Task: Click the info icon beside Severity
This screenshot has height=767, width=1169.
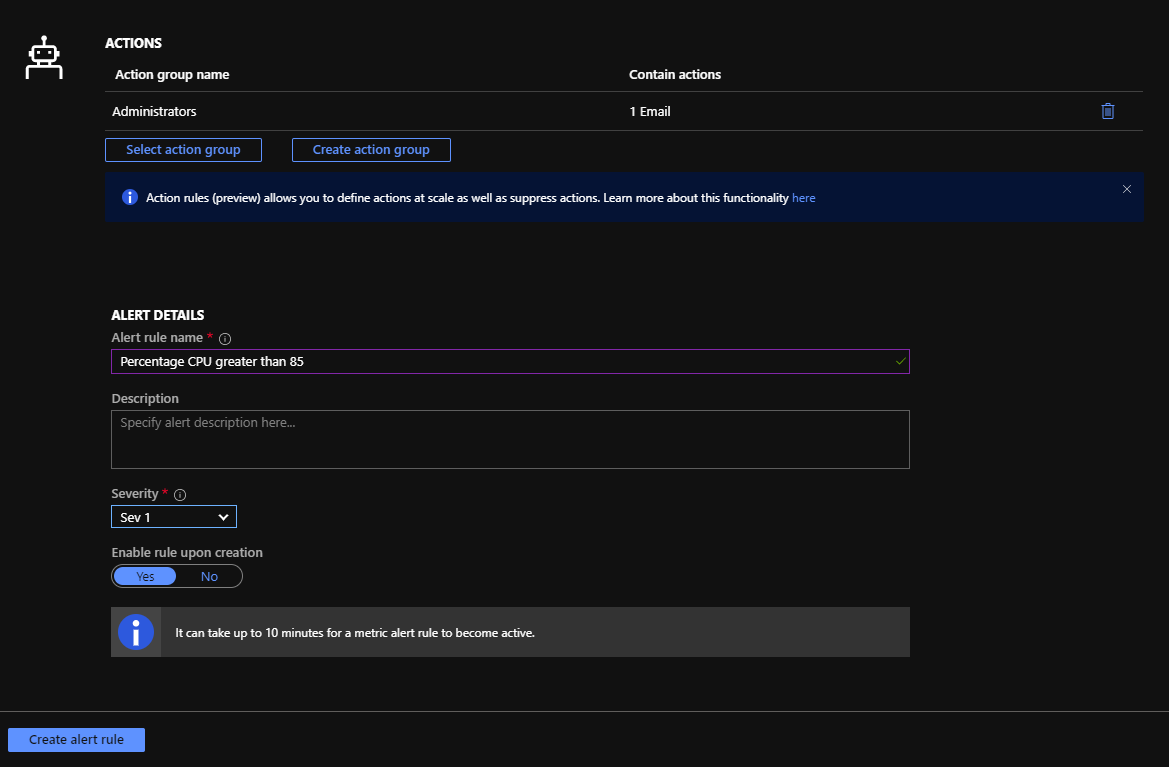Action: 179,494
